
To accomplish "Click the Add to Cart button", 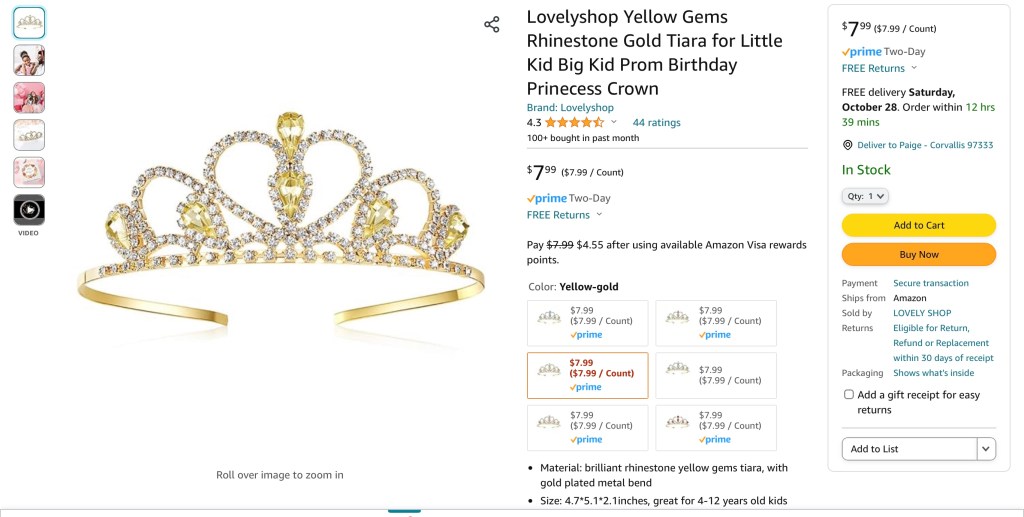I will coord(918,225).
